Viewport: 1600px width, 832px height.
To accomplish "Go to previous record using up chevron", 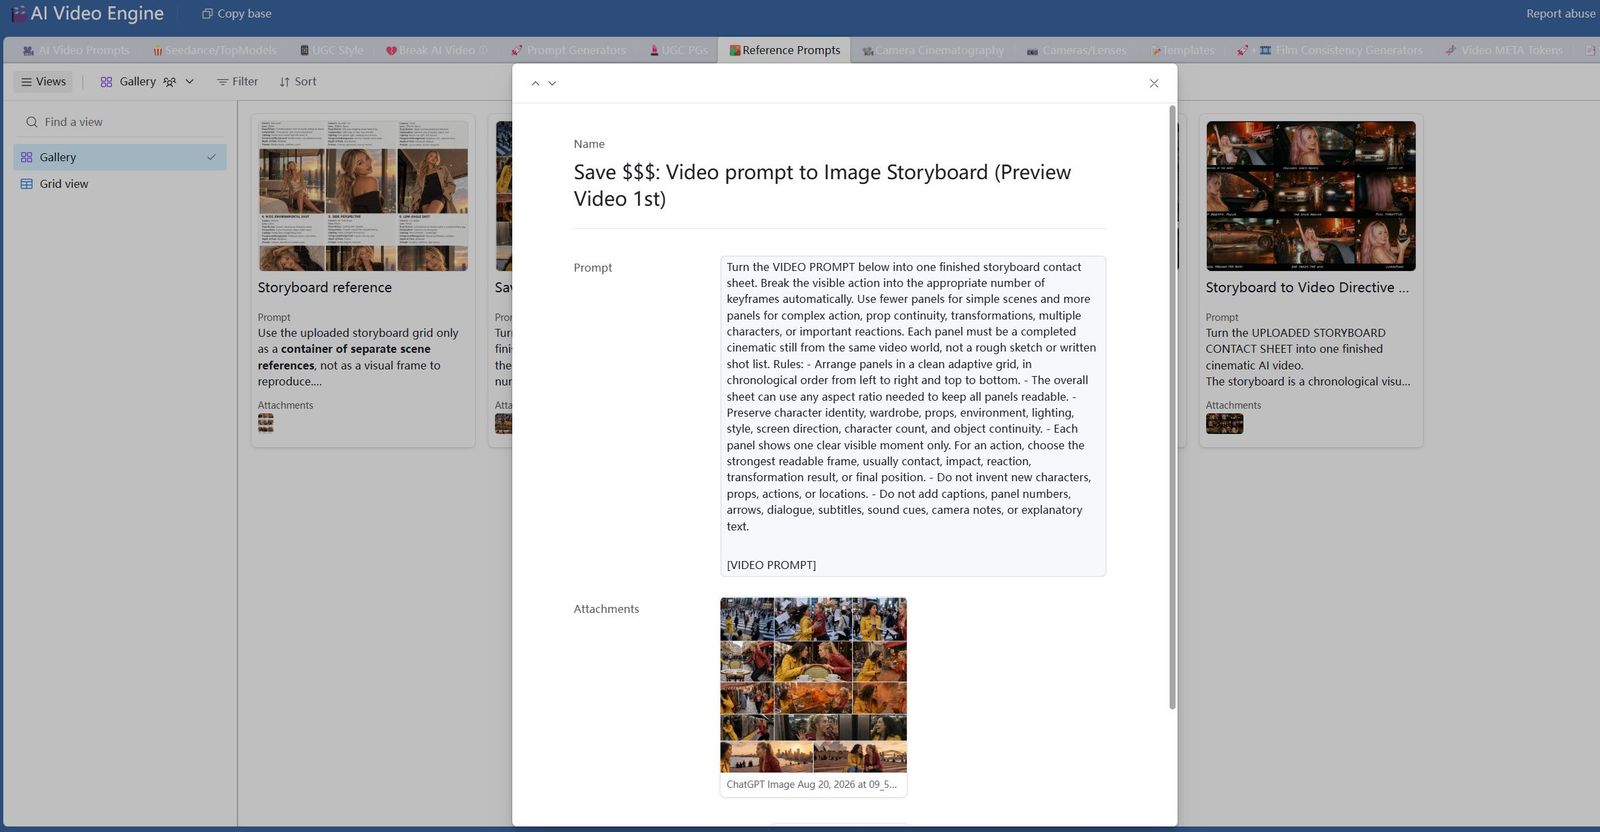I will point(535,83).
